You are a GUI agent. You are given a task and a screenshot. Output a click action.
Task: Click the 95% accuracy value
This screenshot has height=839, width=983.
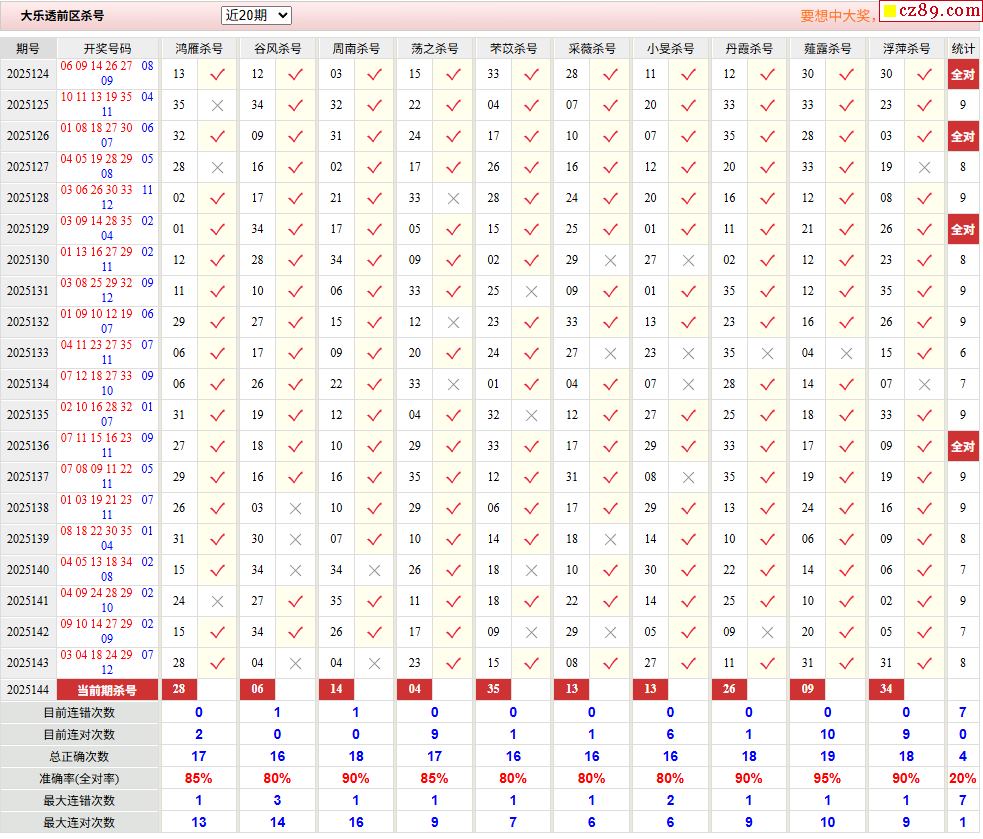click(827, 778)
